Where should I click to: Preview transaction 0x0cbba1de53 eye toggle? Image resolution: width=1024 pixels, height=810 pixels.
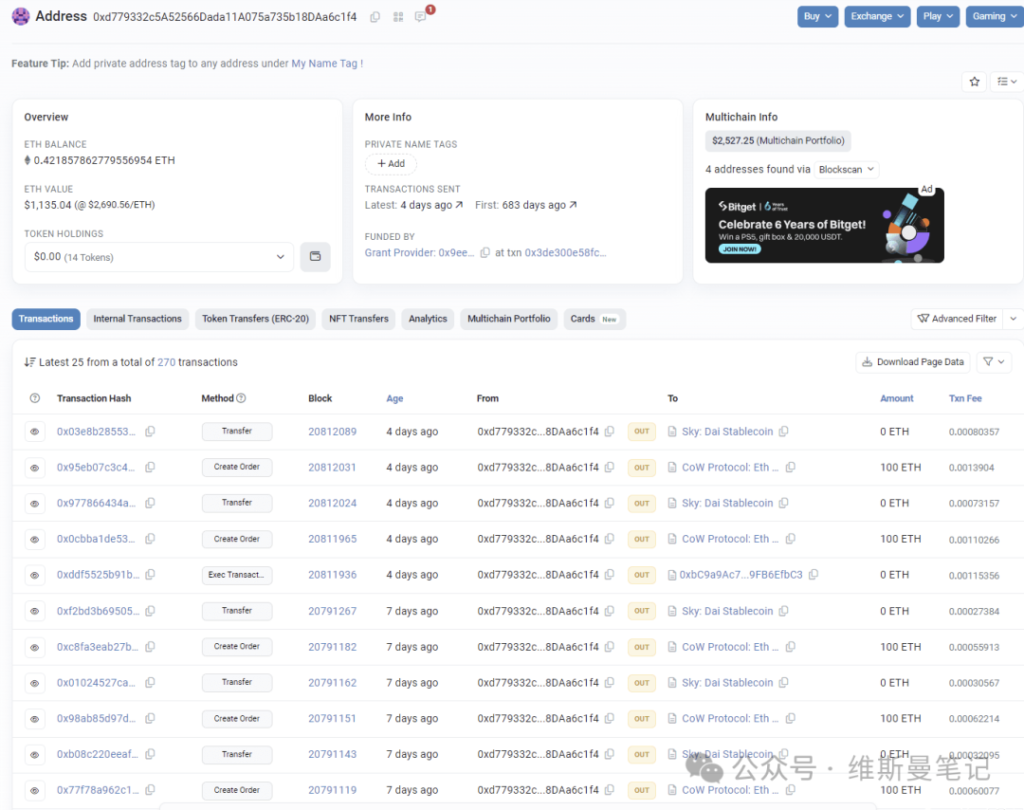tap(35, 540)
